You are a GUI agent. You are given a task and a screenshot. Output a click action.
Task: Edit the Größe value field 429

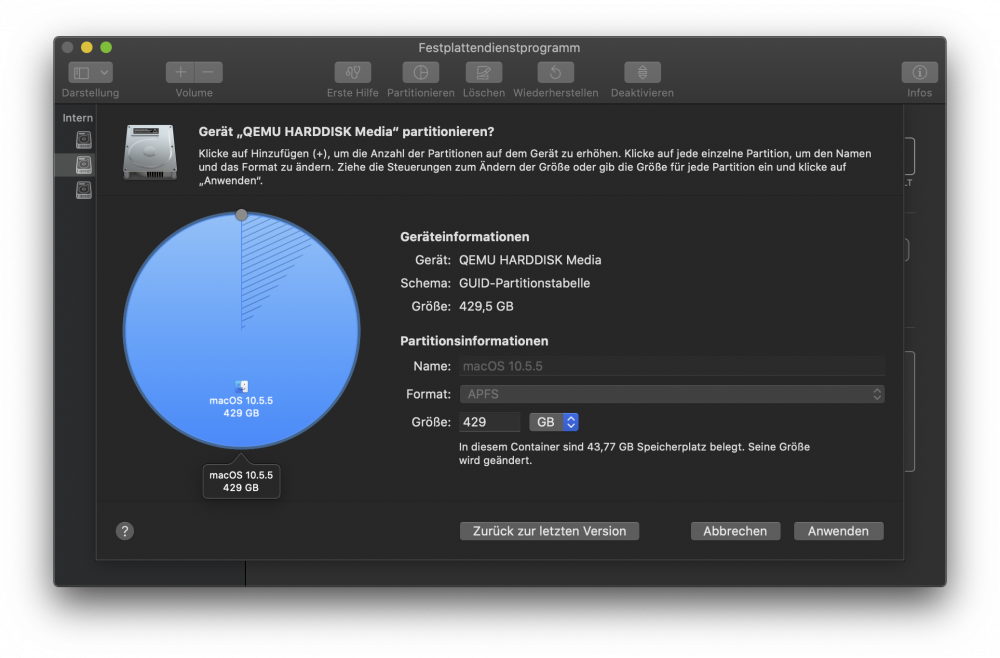pos(489,422)
